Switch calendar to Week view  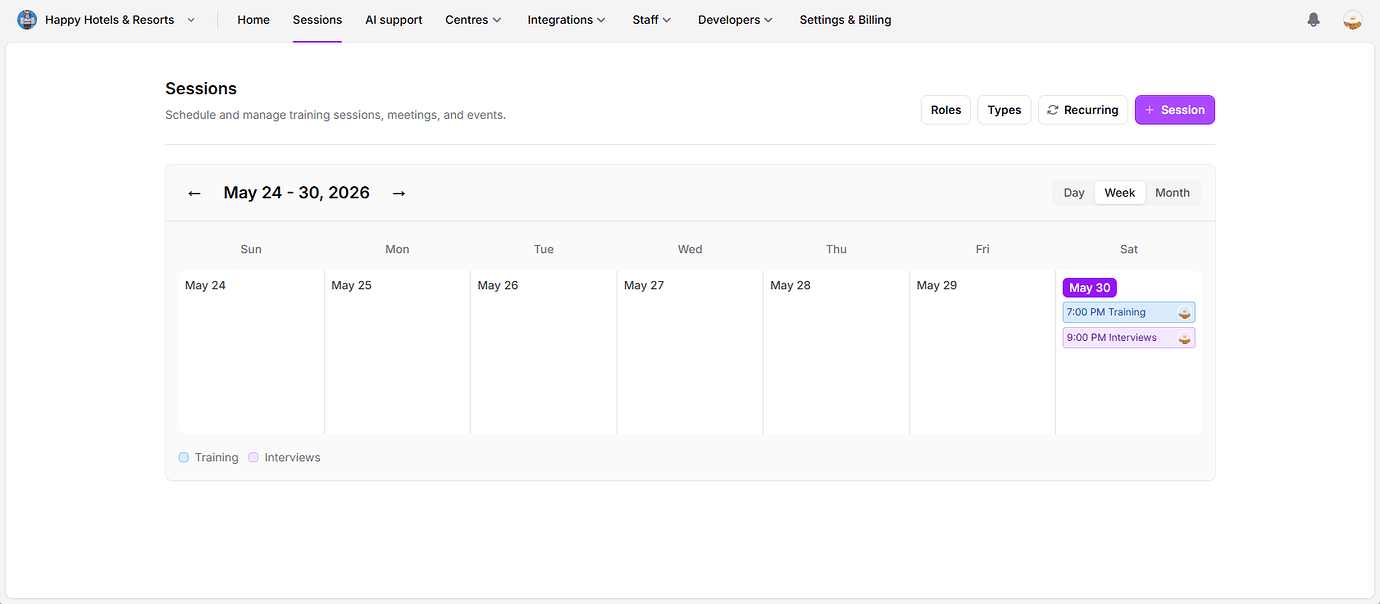pyautogui.click(x=1120, y=193)
